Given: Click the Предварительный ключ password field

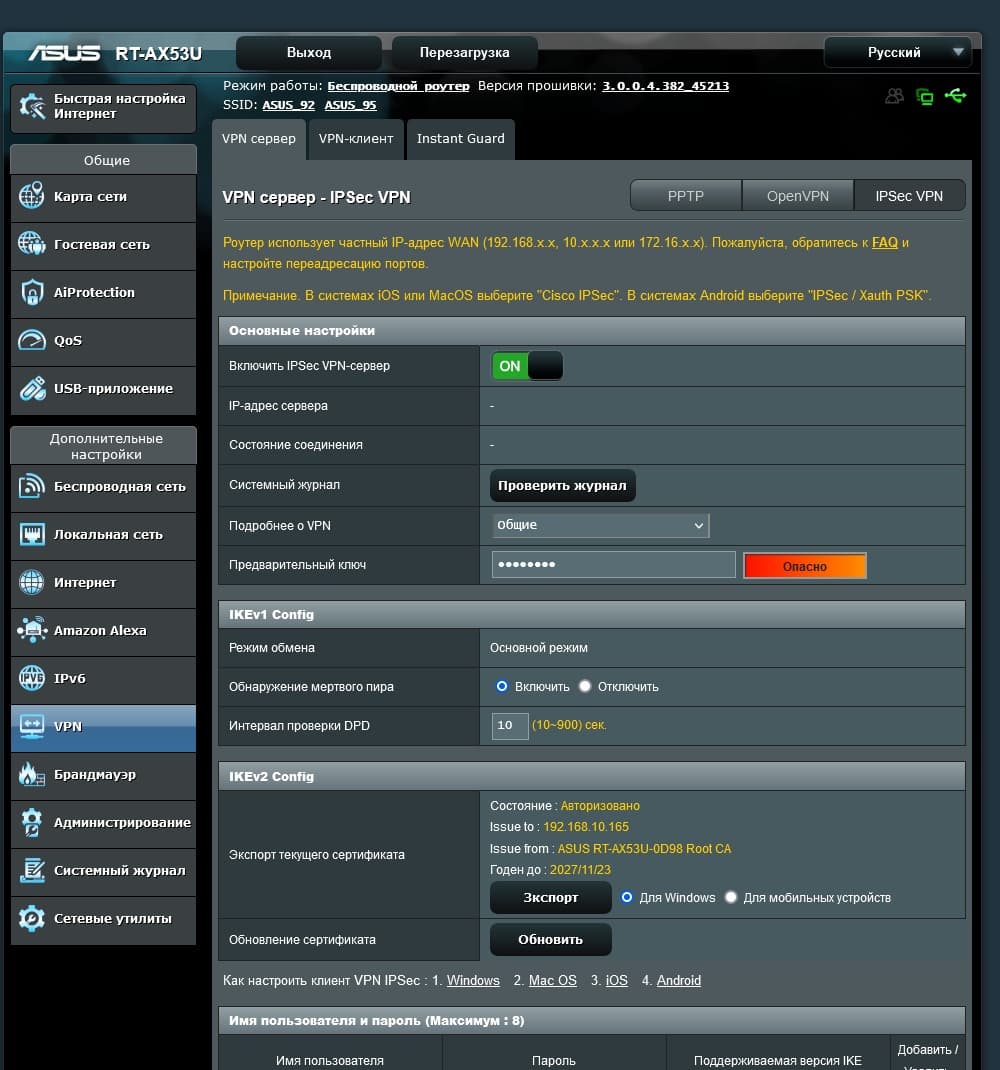Looking at the screenshot, I should [614, 565].
